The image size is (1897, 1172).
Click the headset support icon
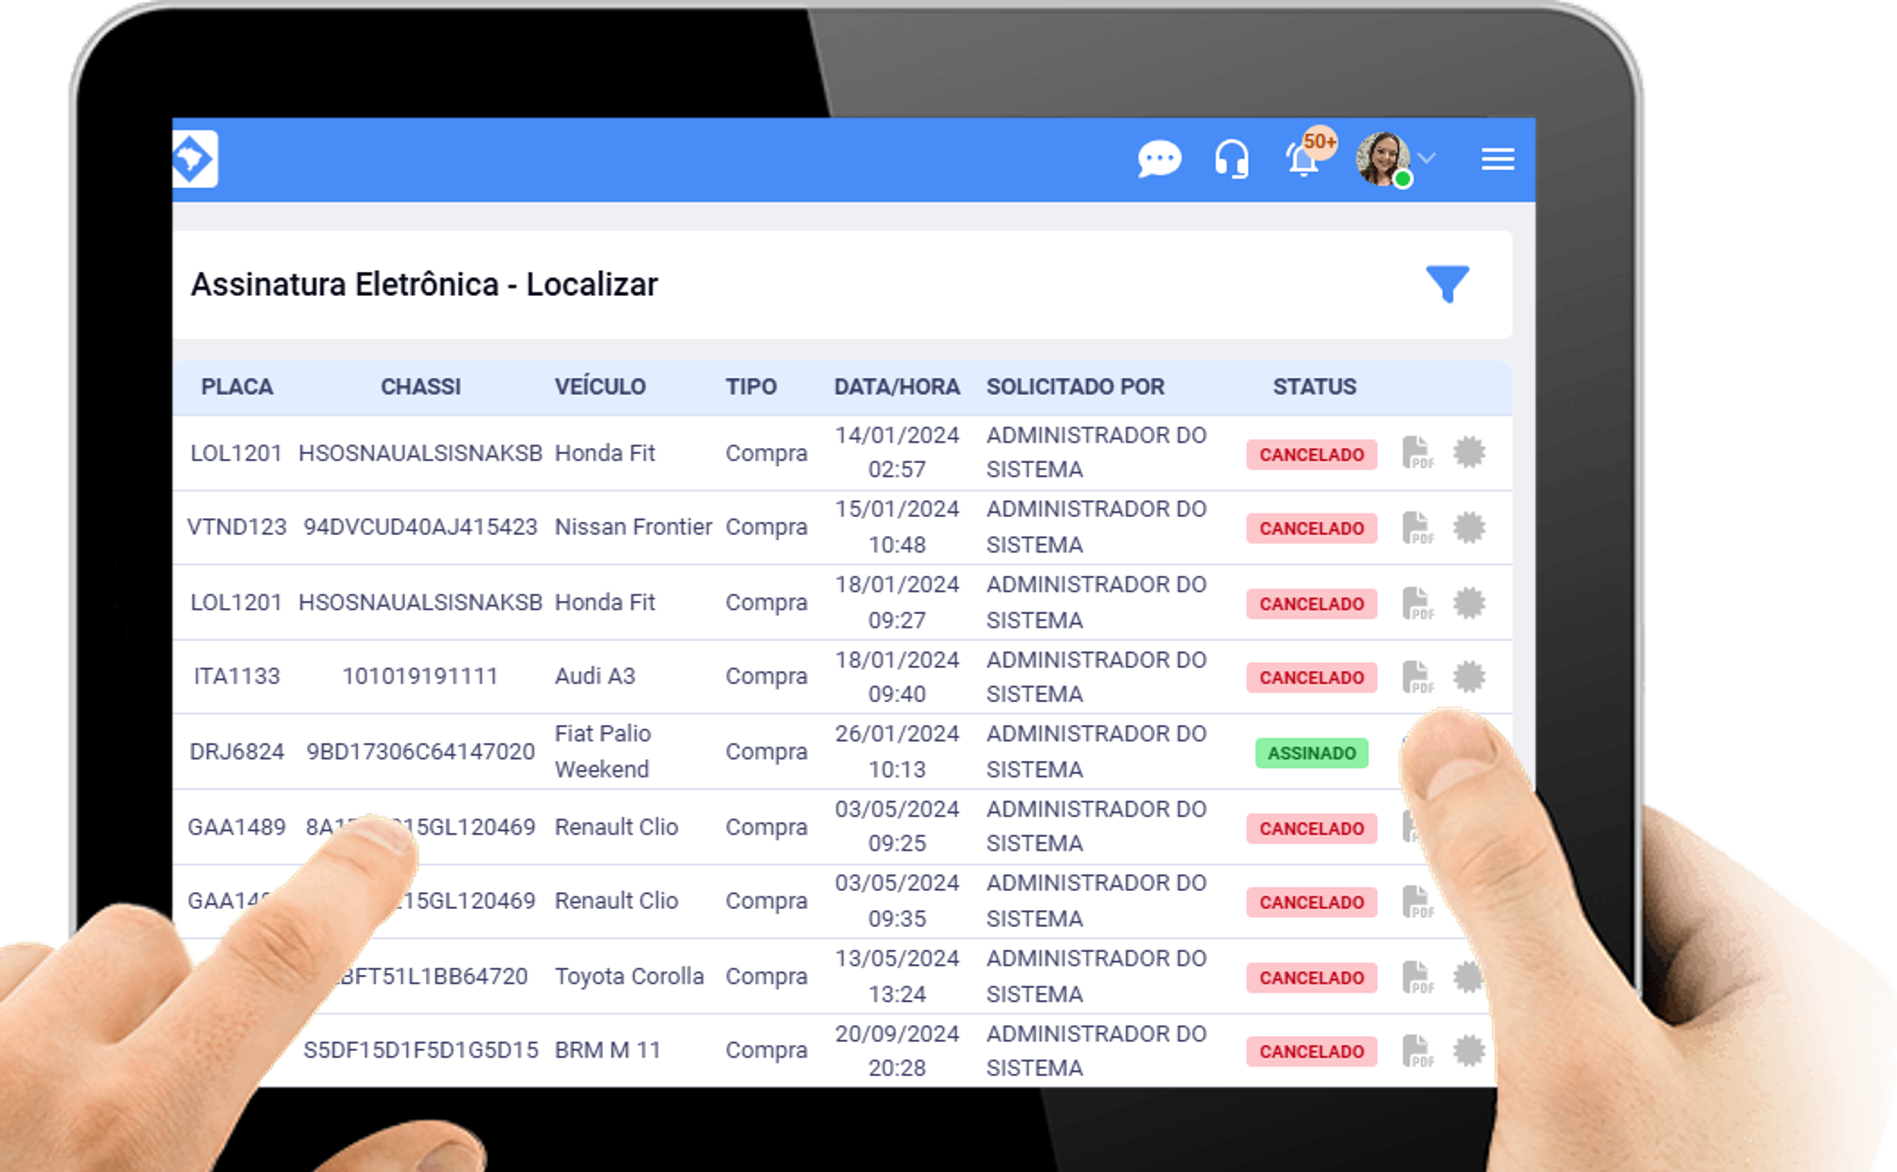(1231, 159)
